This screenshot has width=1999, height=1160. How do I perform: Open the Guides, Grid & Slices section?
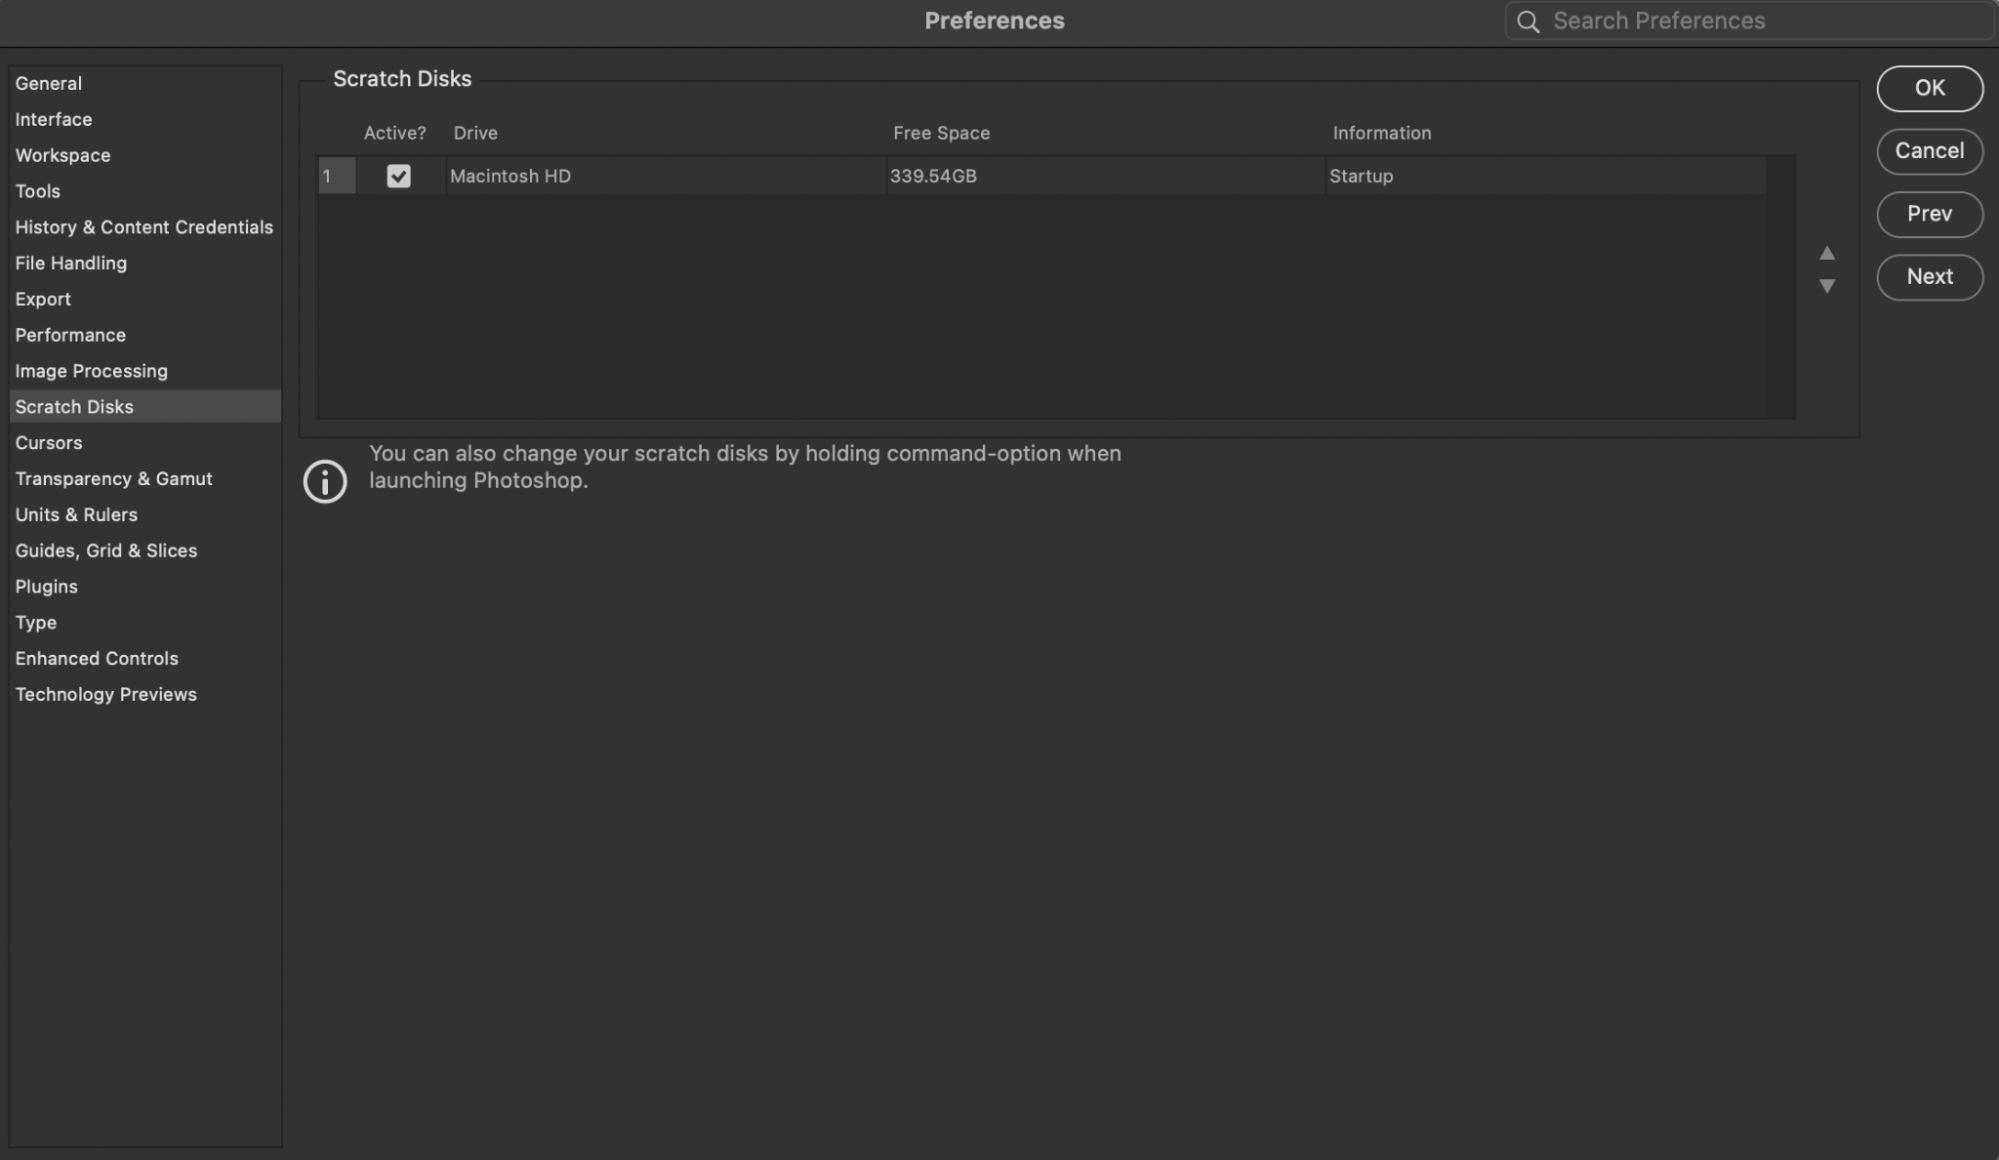click(106, 550)
